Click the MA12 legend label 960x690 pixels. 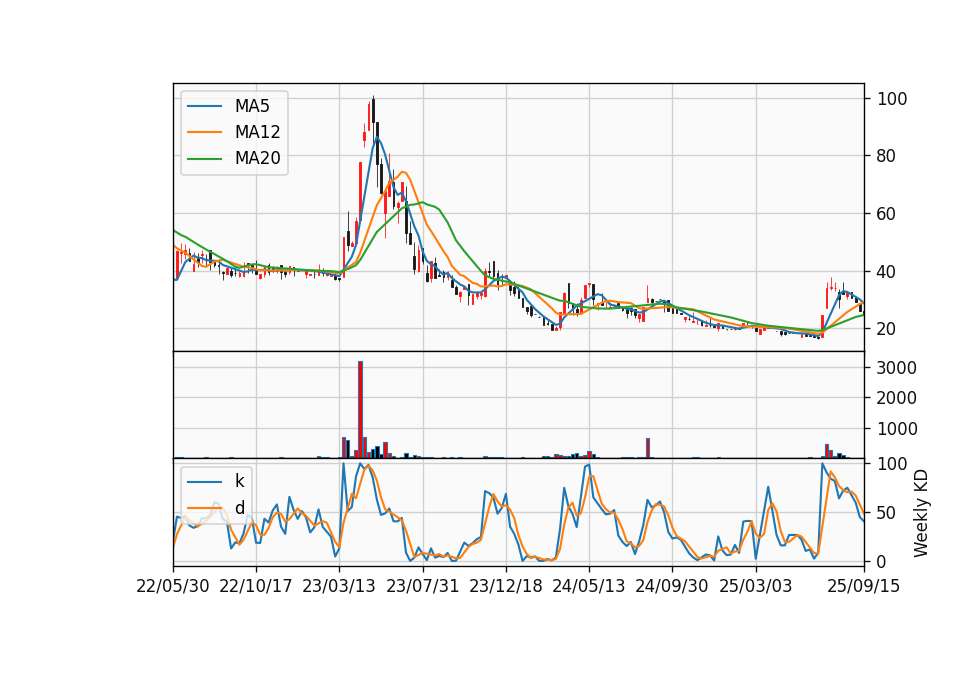(x=257, y=132)
